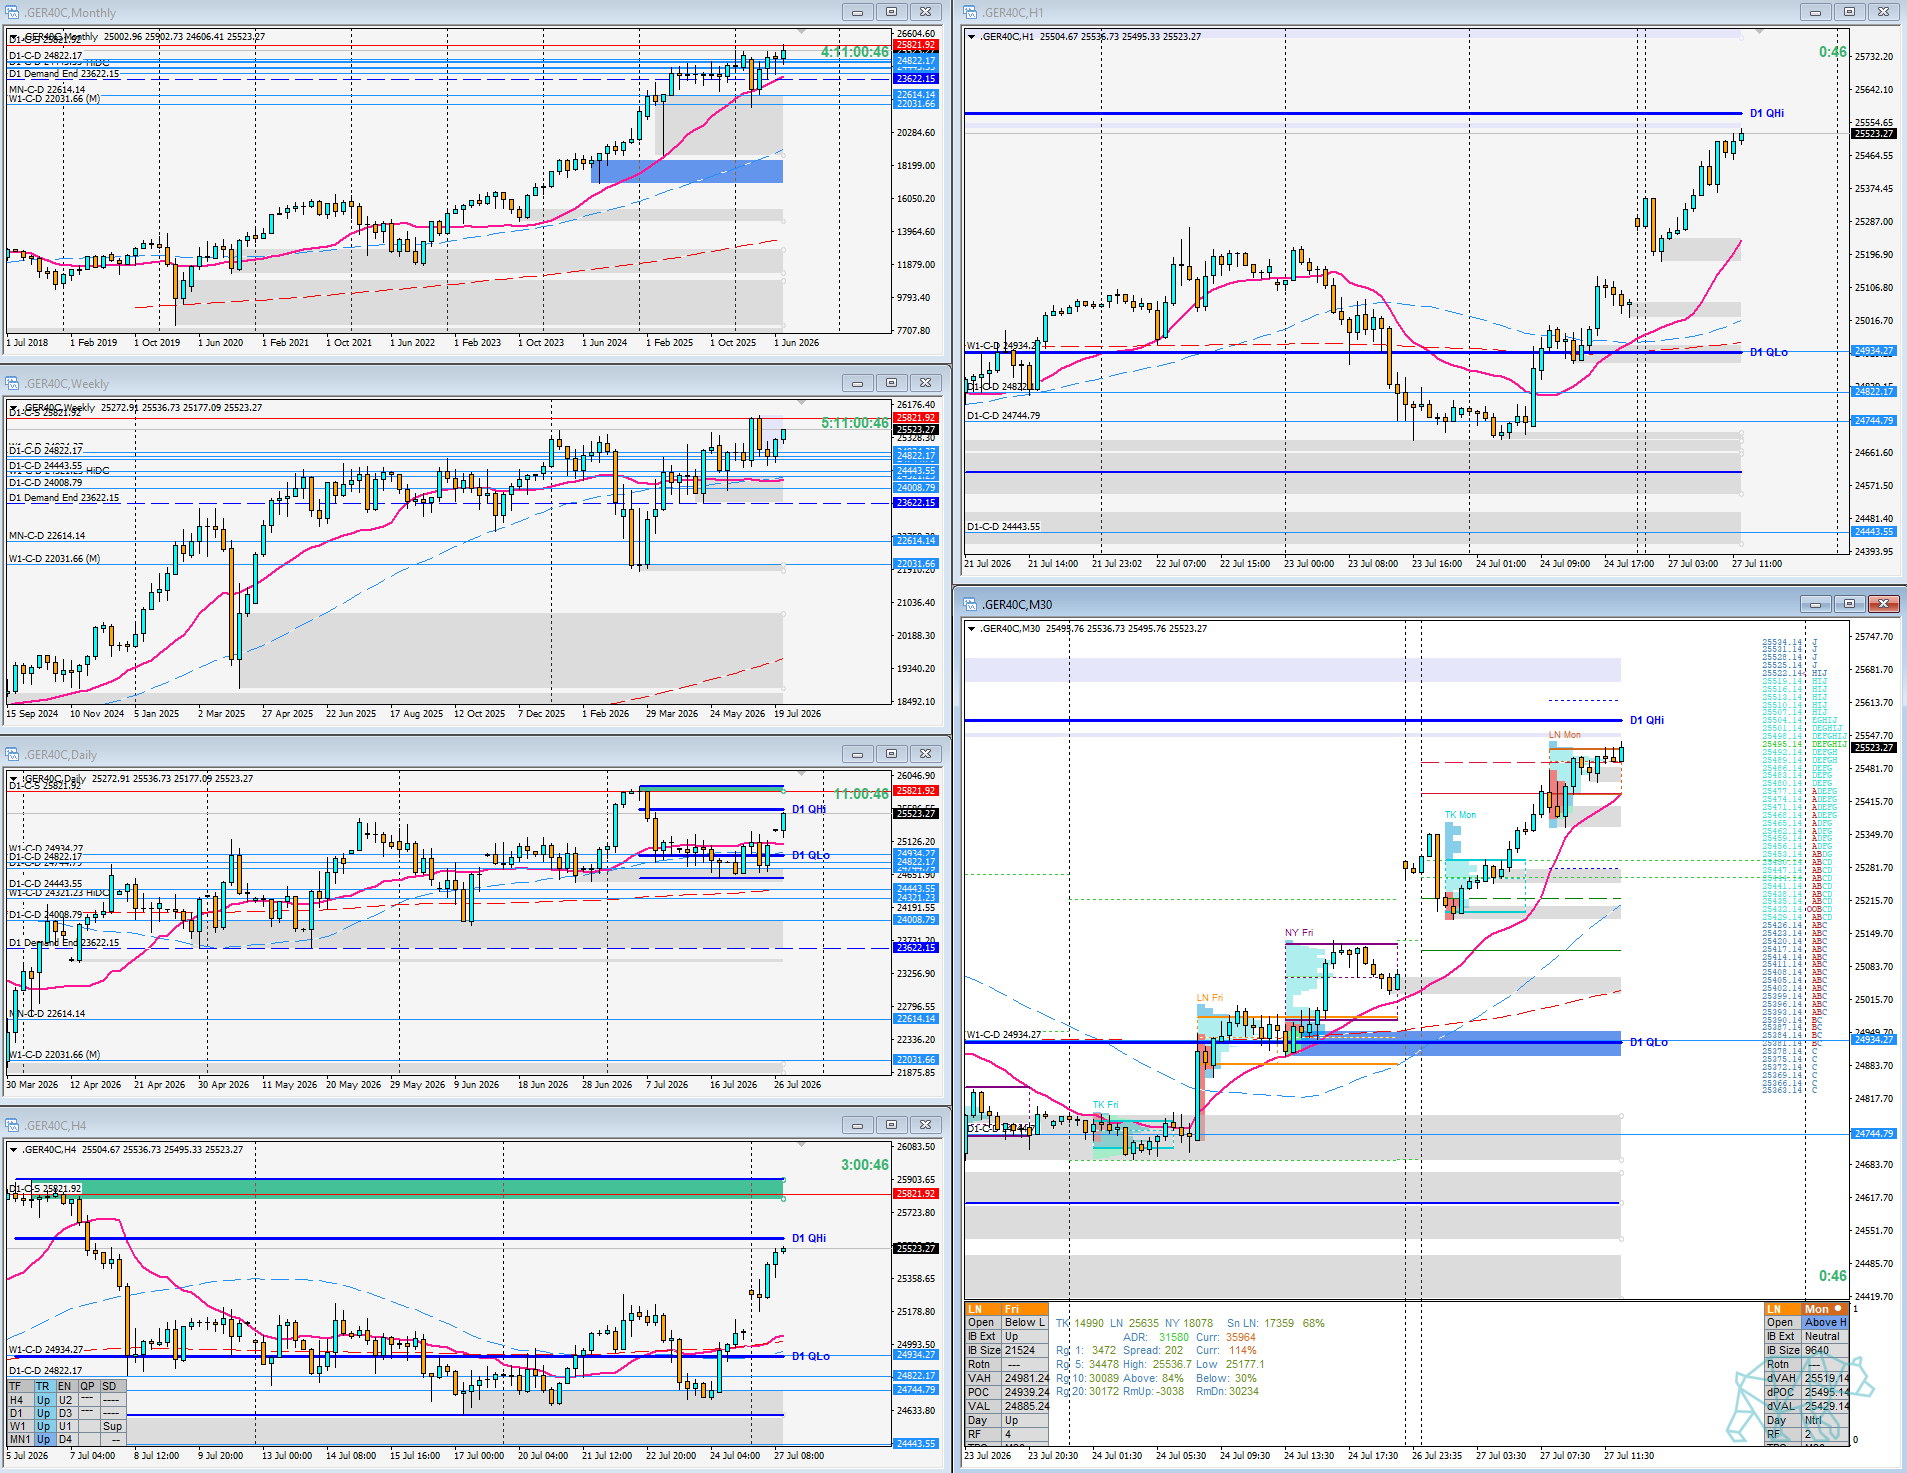Viewport: 1907px width, 1473px height.
Task: Expand the triangle beside GER40C,H1 chart header
Action: [x=971, y=37]
